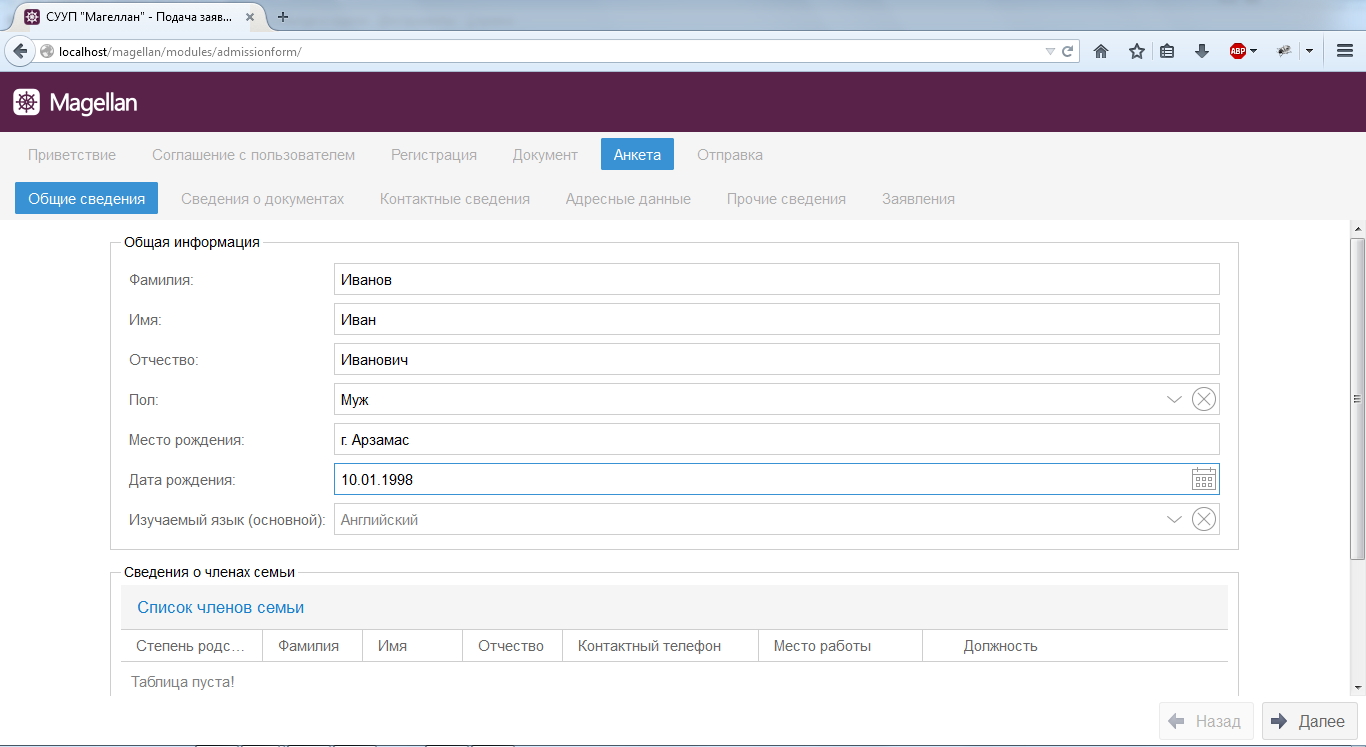
Task: Select the Анкета step tab
Action: click(x=637, y=155)
